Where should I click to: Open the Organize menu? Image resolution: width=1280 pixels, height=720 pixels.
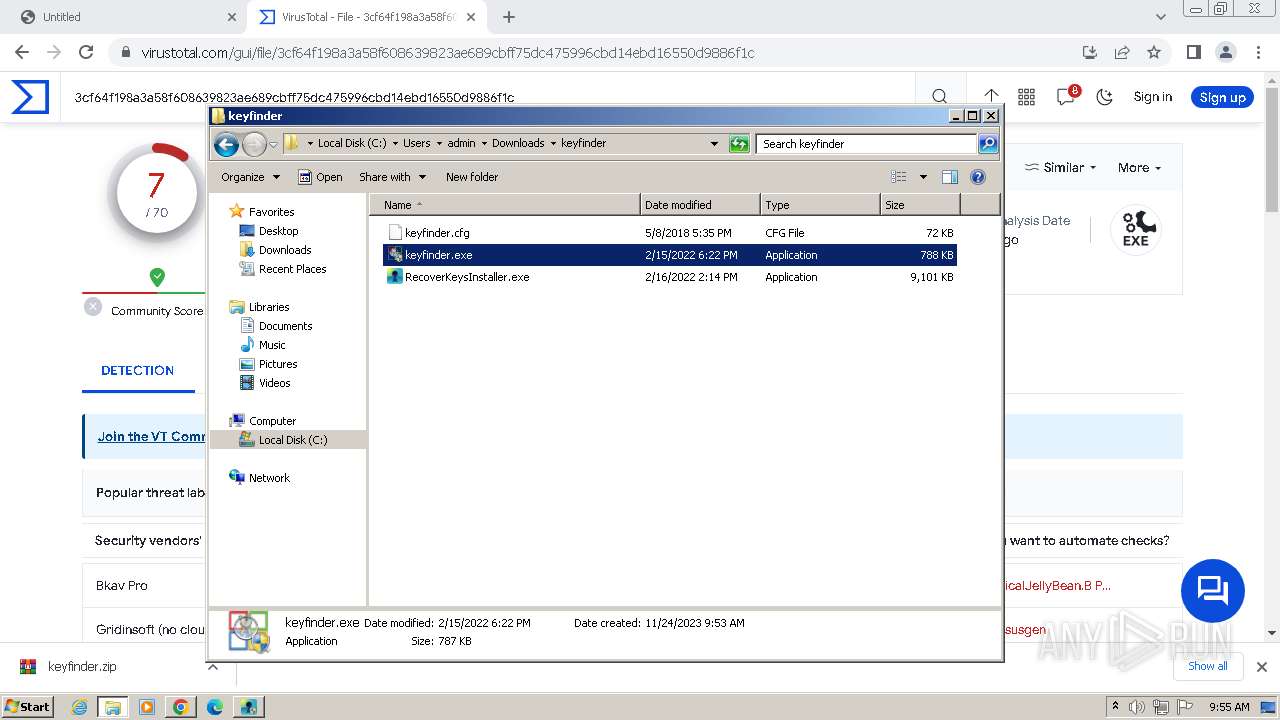click(x=250, y=177)
